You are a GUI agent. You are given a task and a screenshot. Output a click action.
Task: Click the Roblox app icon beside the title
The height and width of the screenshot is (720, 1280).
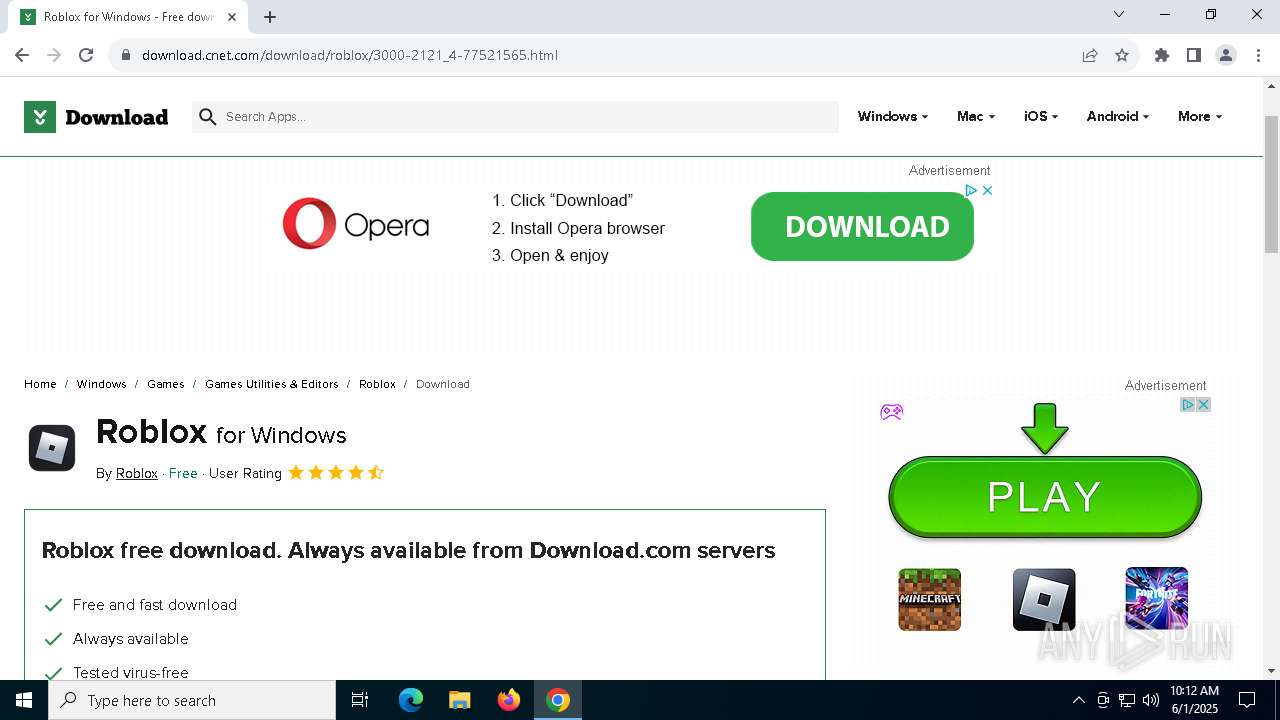[52, 448]
